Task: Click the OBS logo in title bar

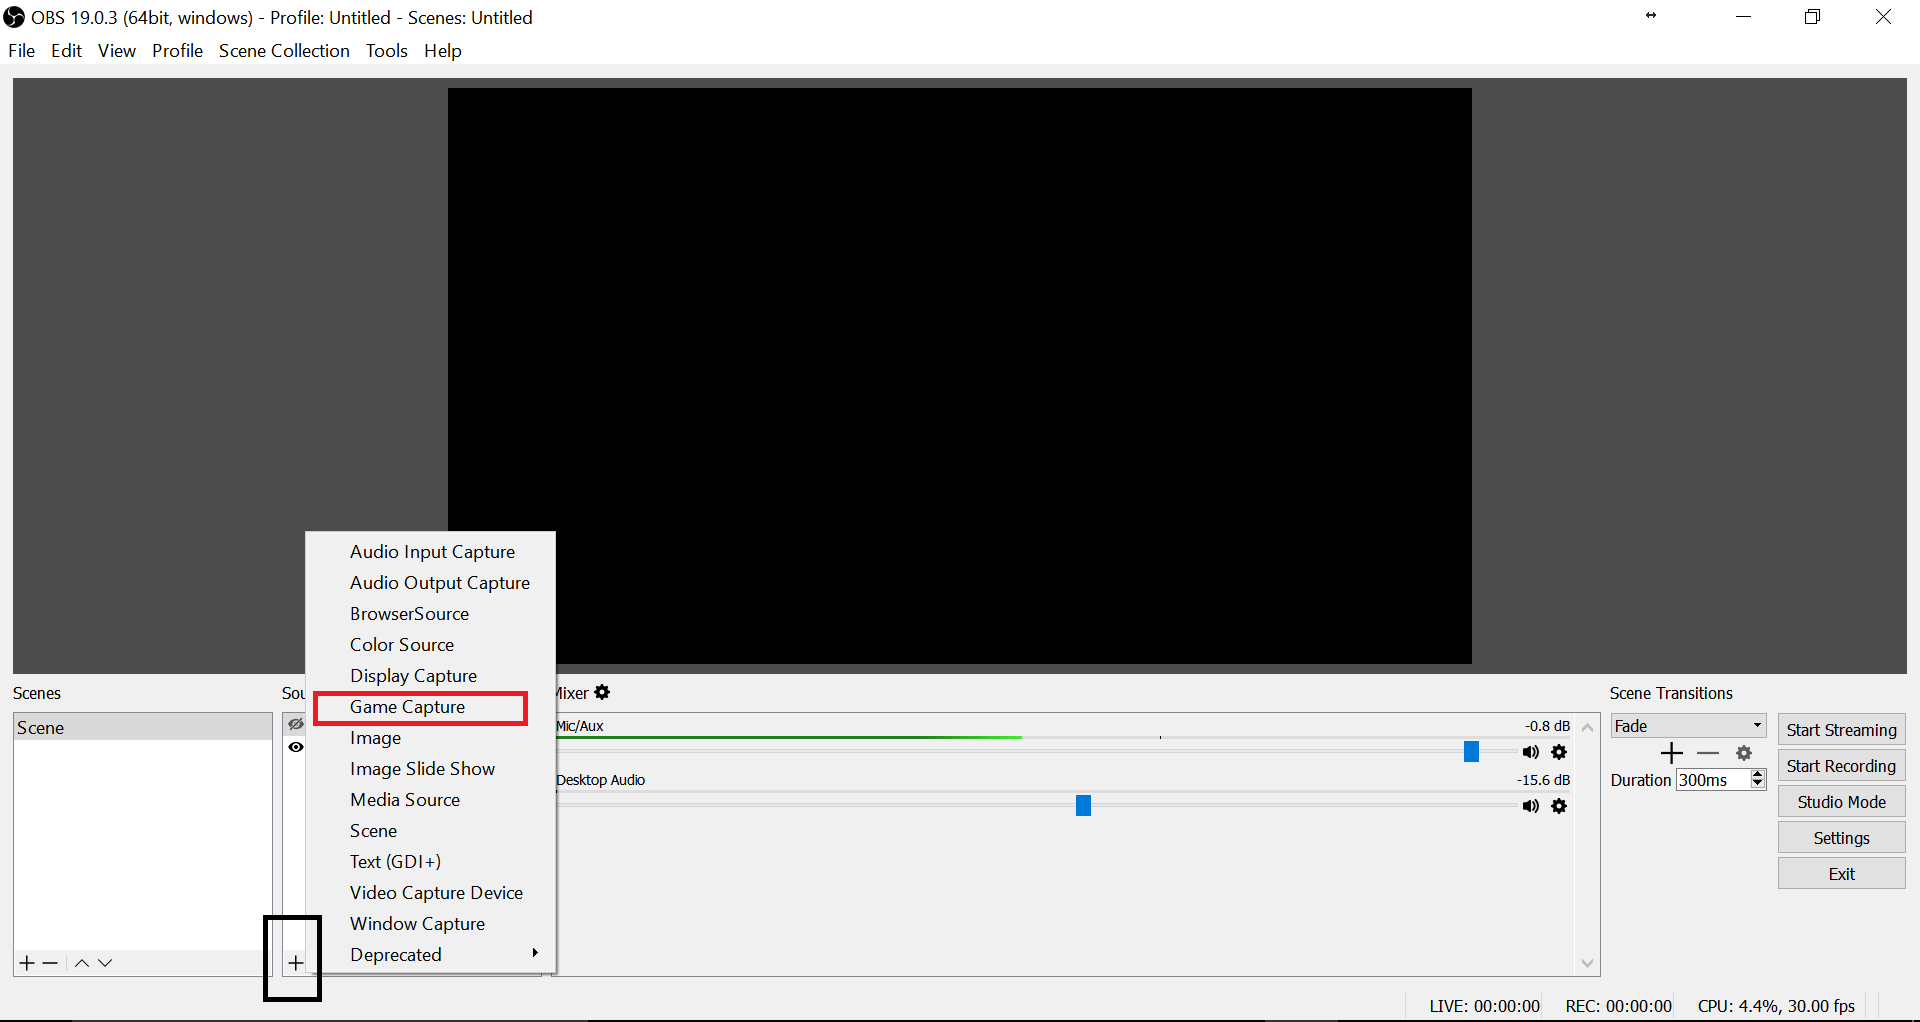Action: (14, 17)
